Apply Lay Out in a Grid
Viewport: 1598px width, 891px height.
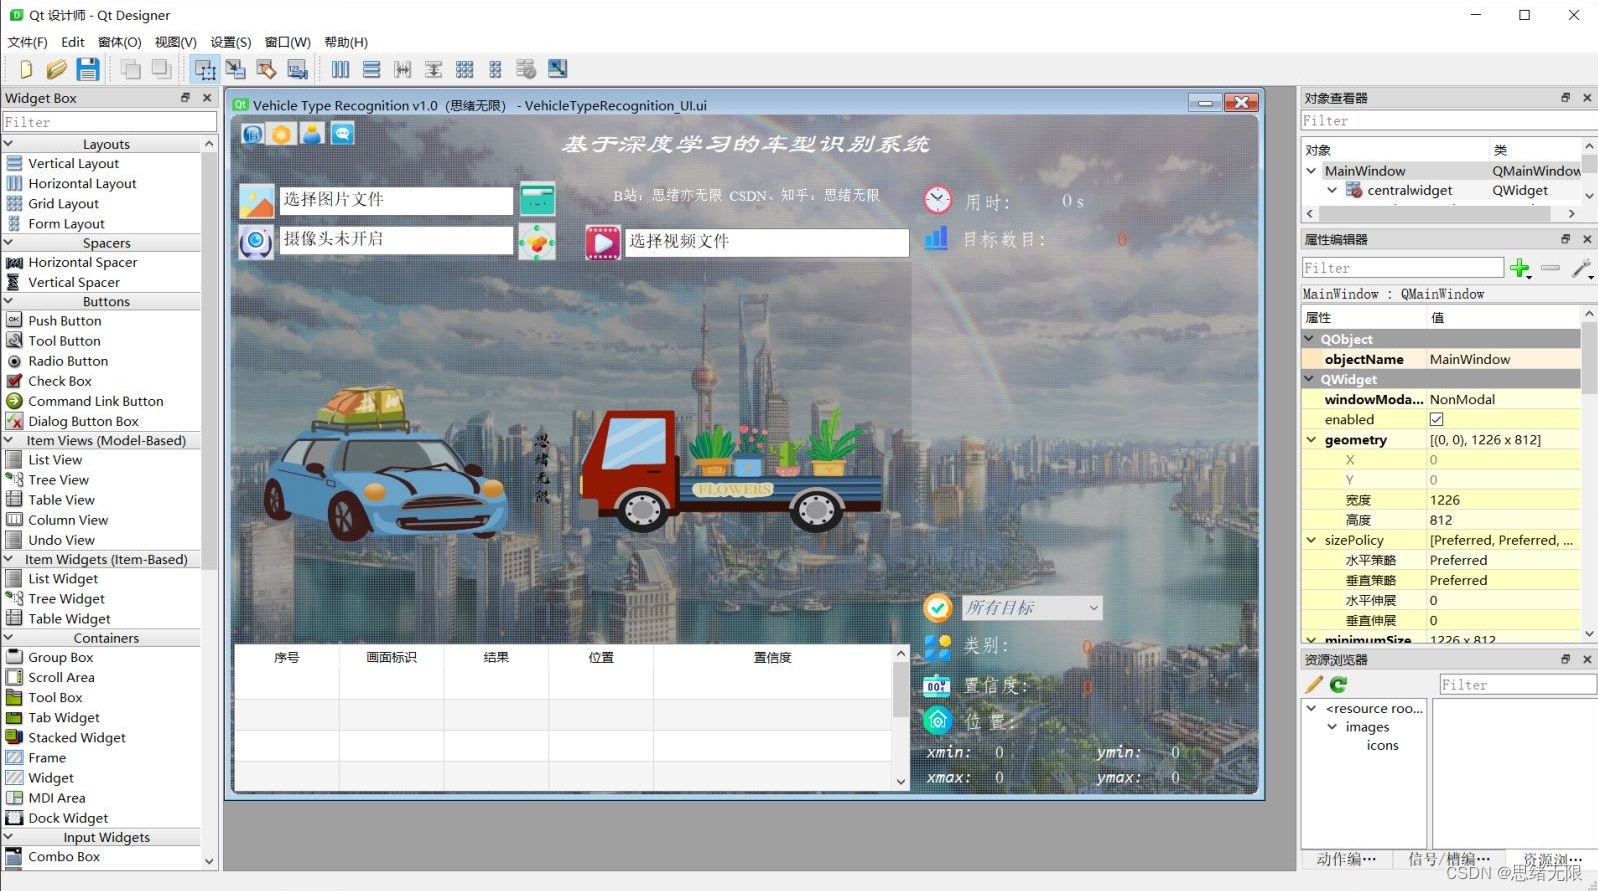point(464,69)
